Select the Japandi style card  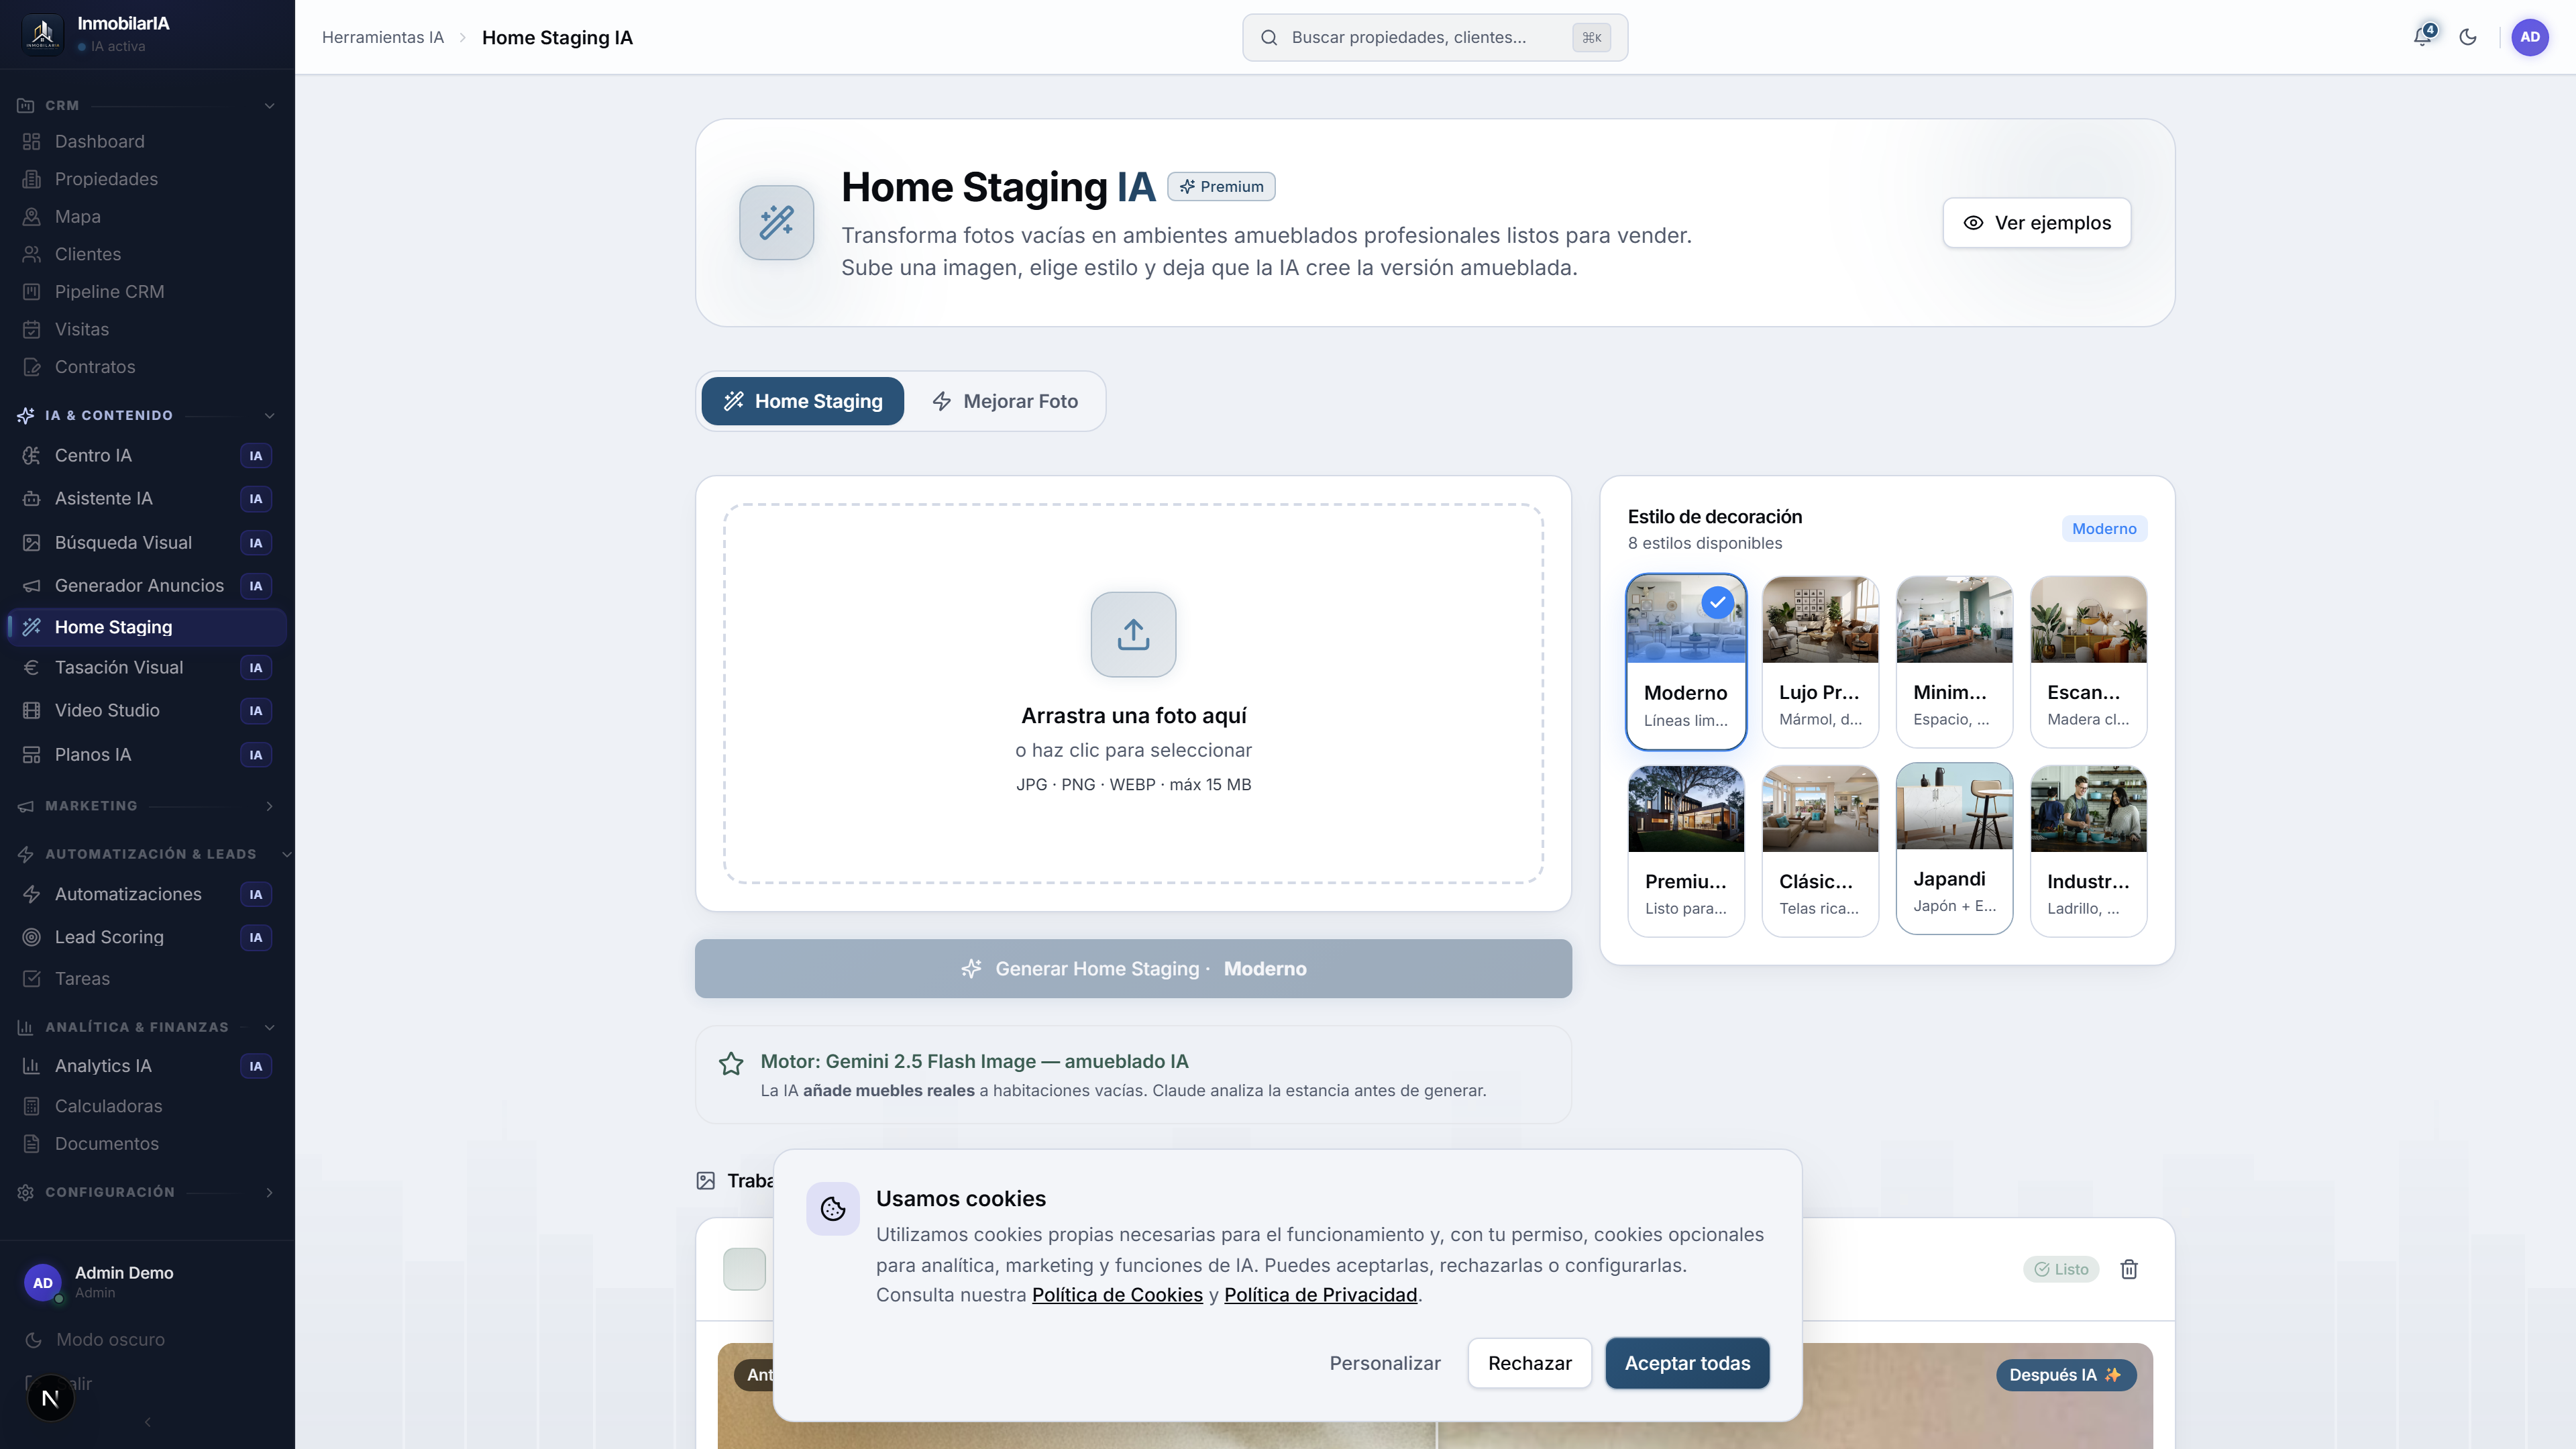1954,848
